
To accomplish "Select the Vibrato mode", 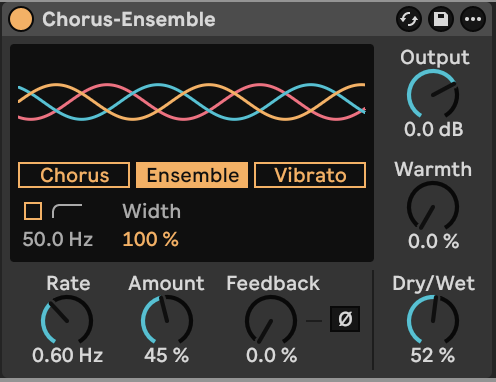I will (310, 175).
